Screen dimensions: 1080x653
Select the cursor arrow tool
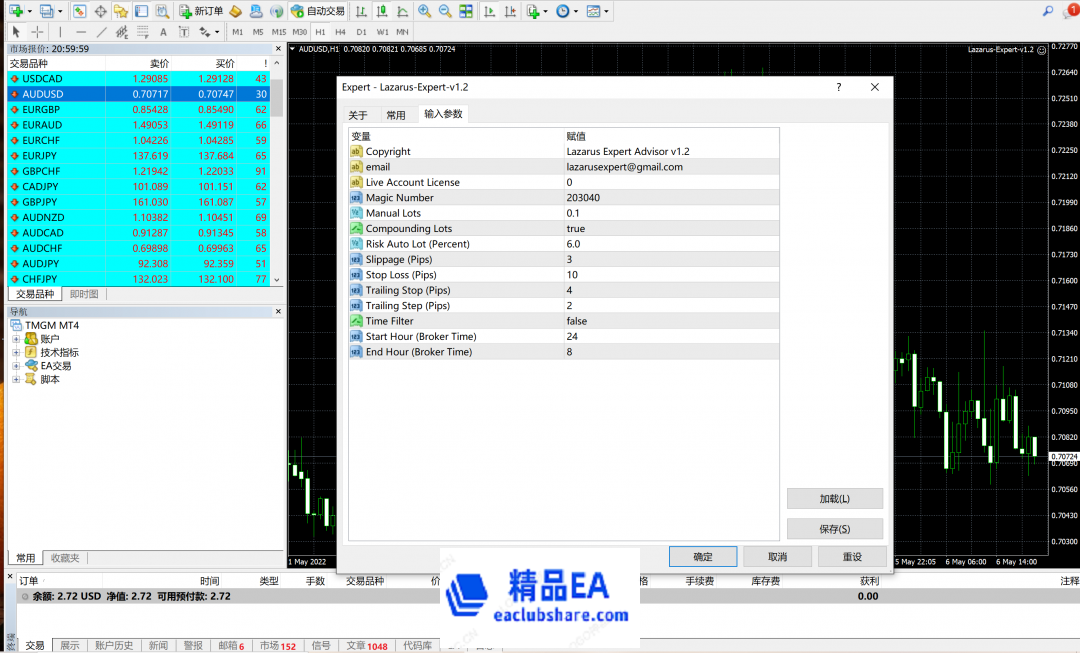[x=16, y=32]
